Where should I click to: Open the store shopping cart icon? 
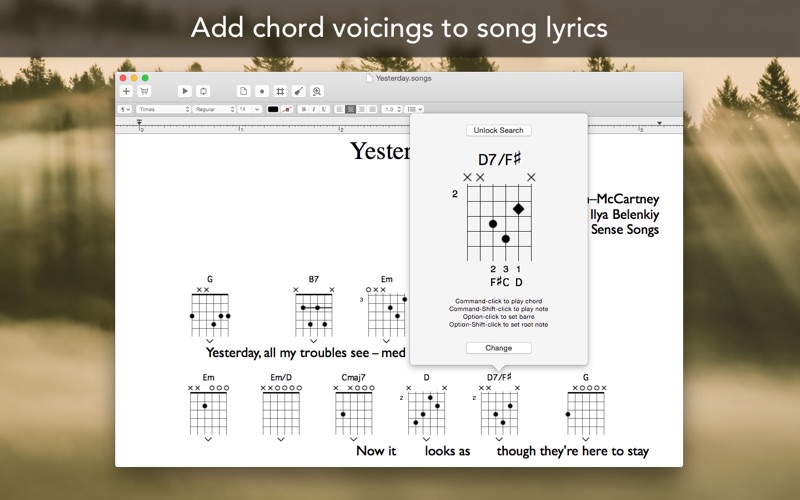coord(144,91)
